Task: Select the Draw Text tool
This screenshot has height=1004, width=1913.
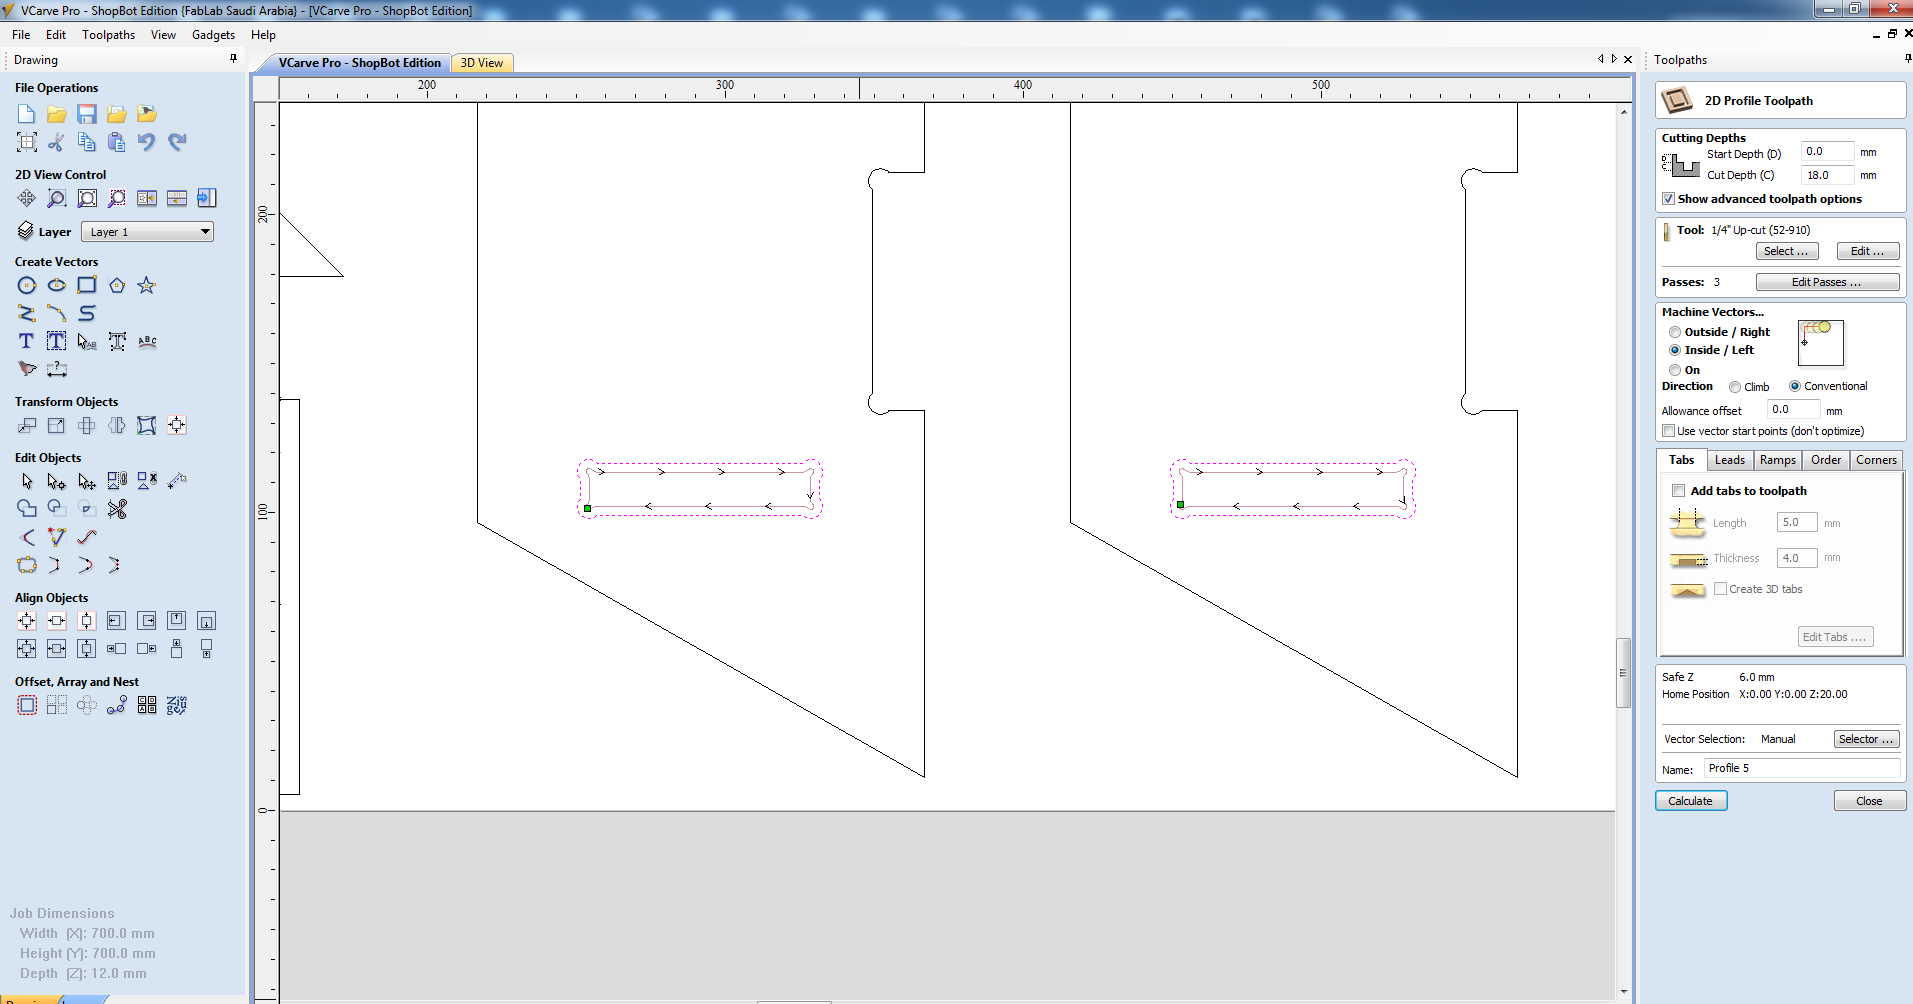Action: [x=27, y=341]
